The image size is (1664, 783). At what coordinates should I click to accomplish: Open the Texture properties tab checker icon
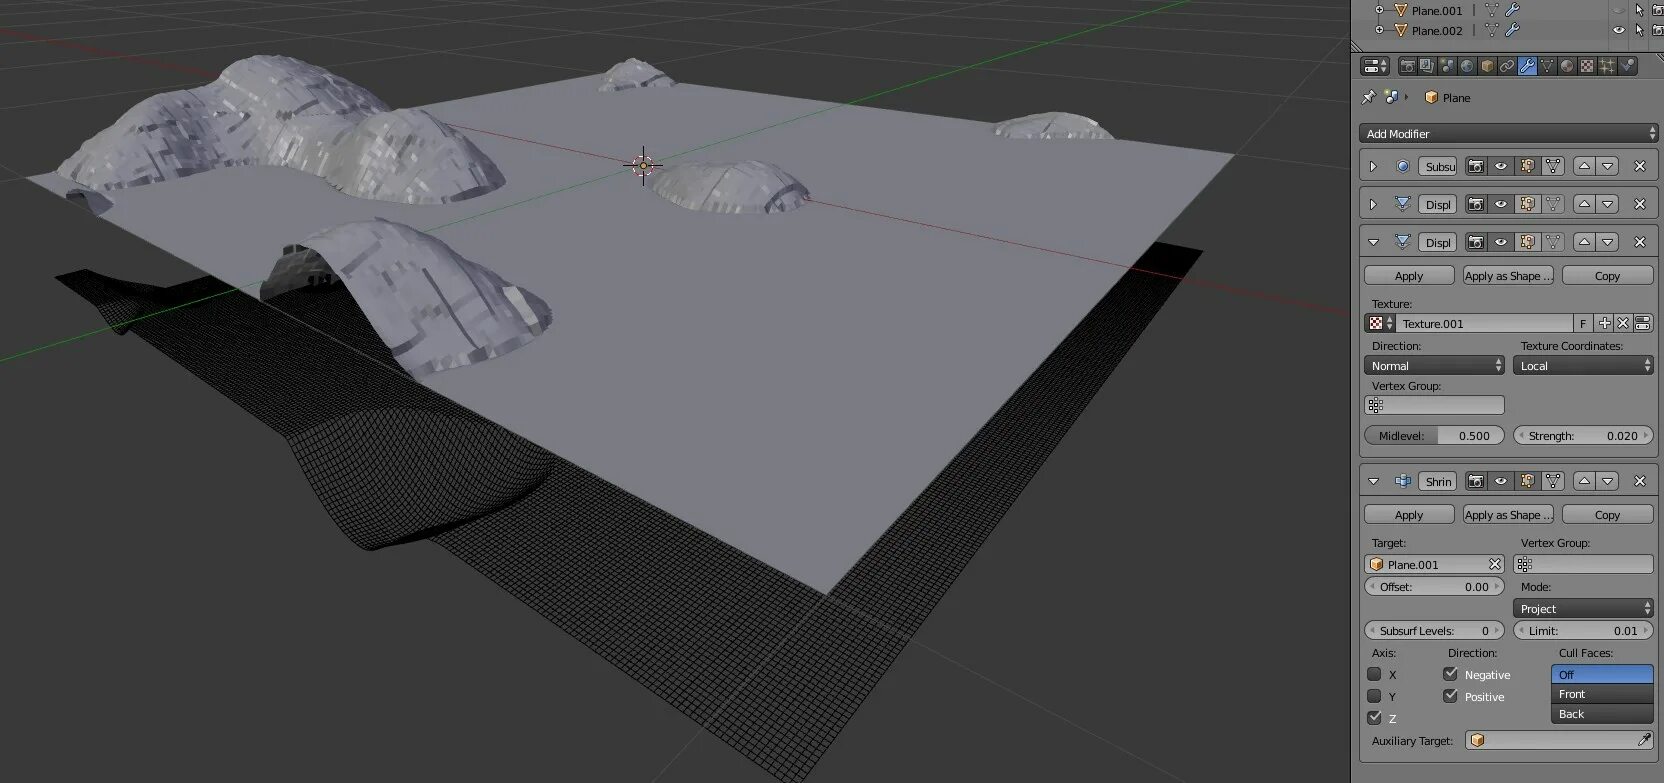[x=1587, y=66]
